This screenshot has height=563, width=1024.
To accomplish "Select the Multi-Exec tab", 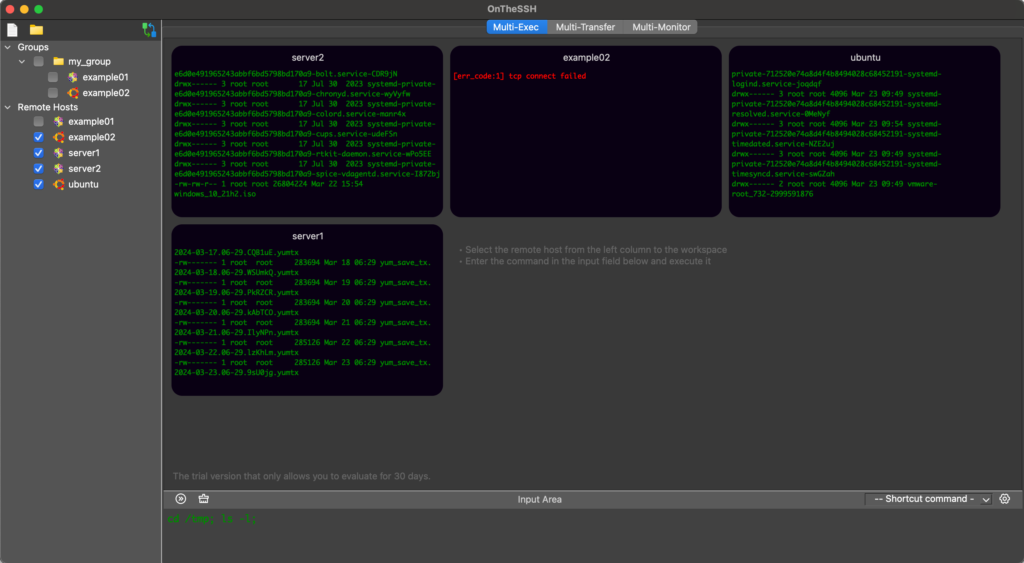I will [x=516, y=27].
